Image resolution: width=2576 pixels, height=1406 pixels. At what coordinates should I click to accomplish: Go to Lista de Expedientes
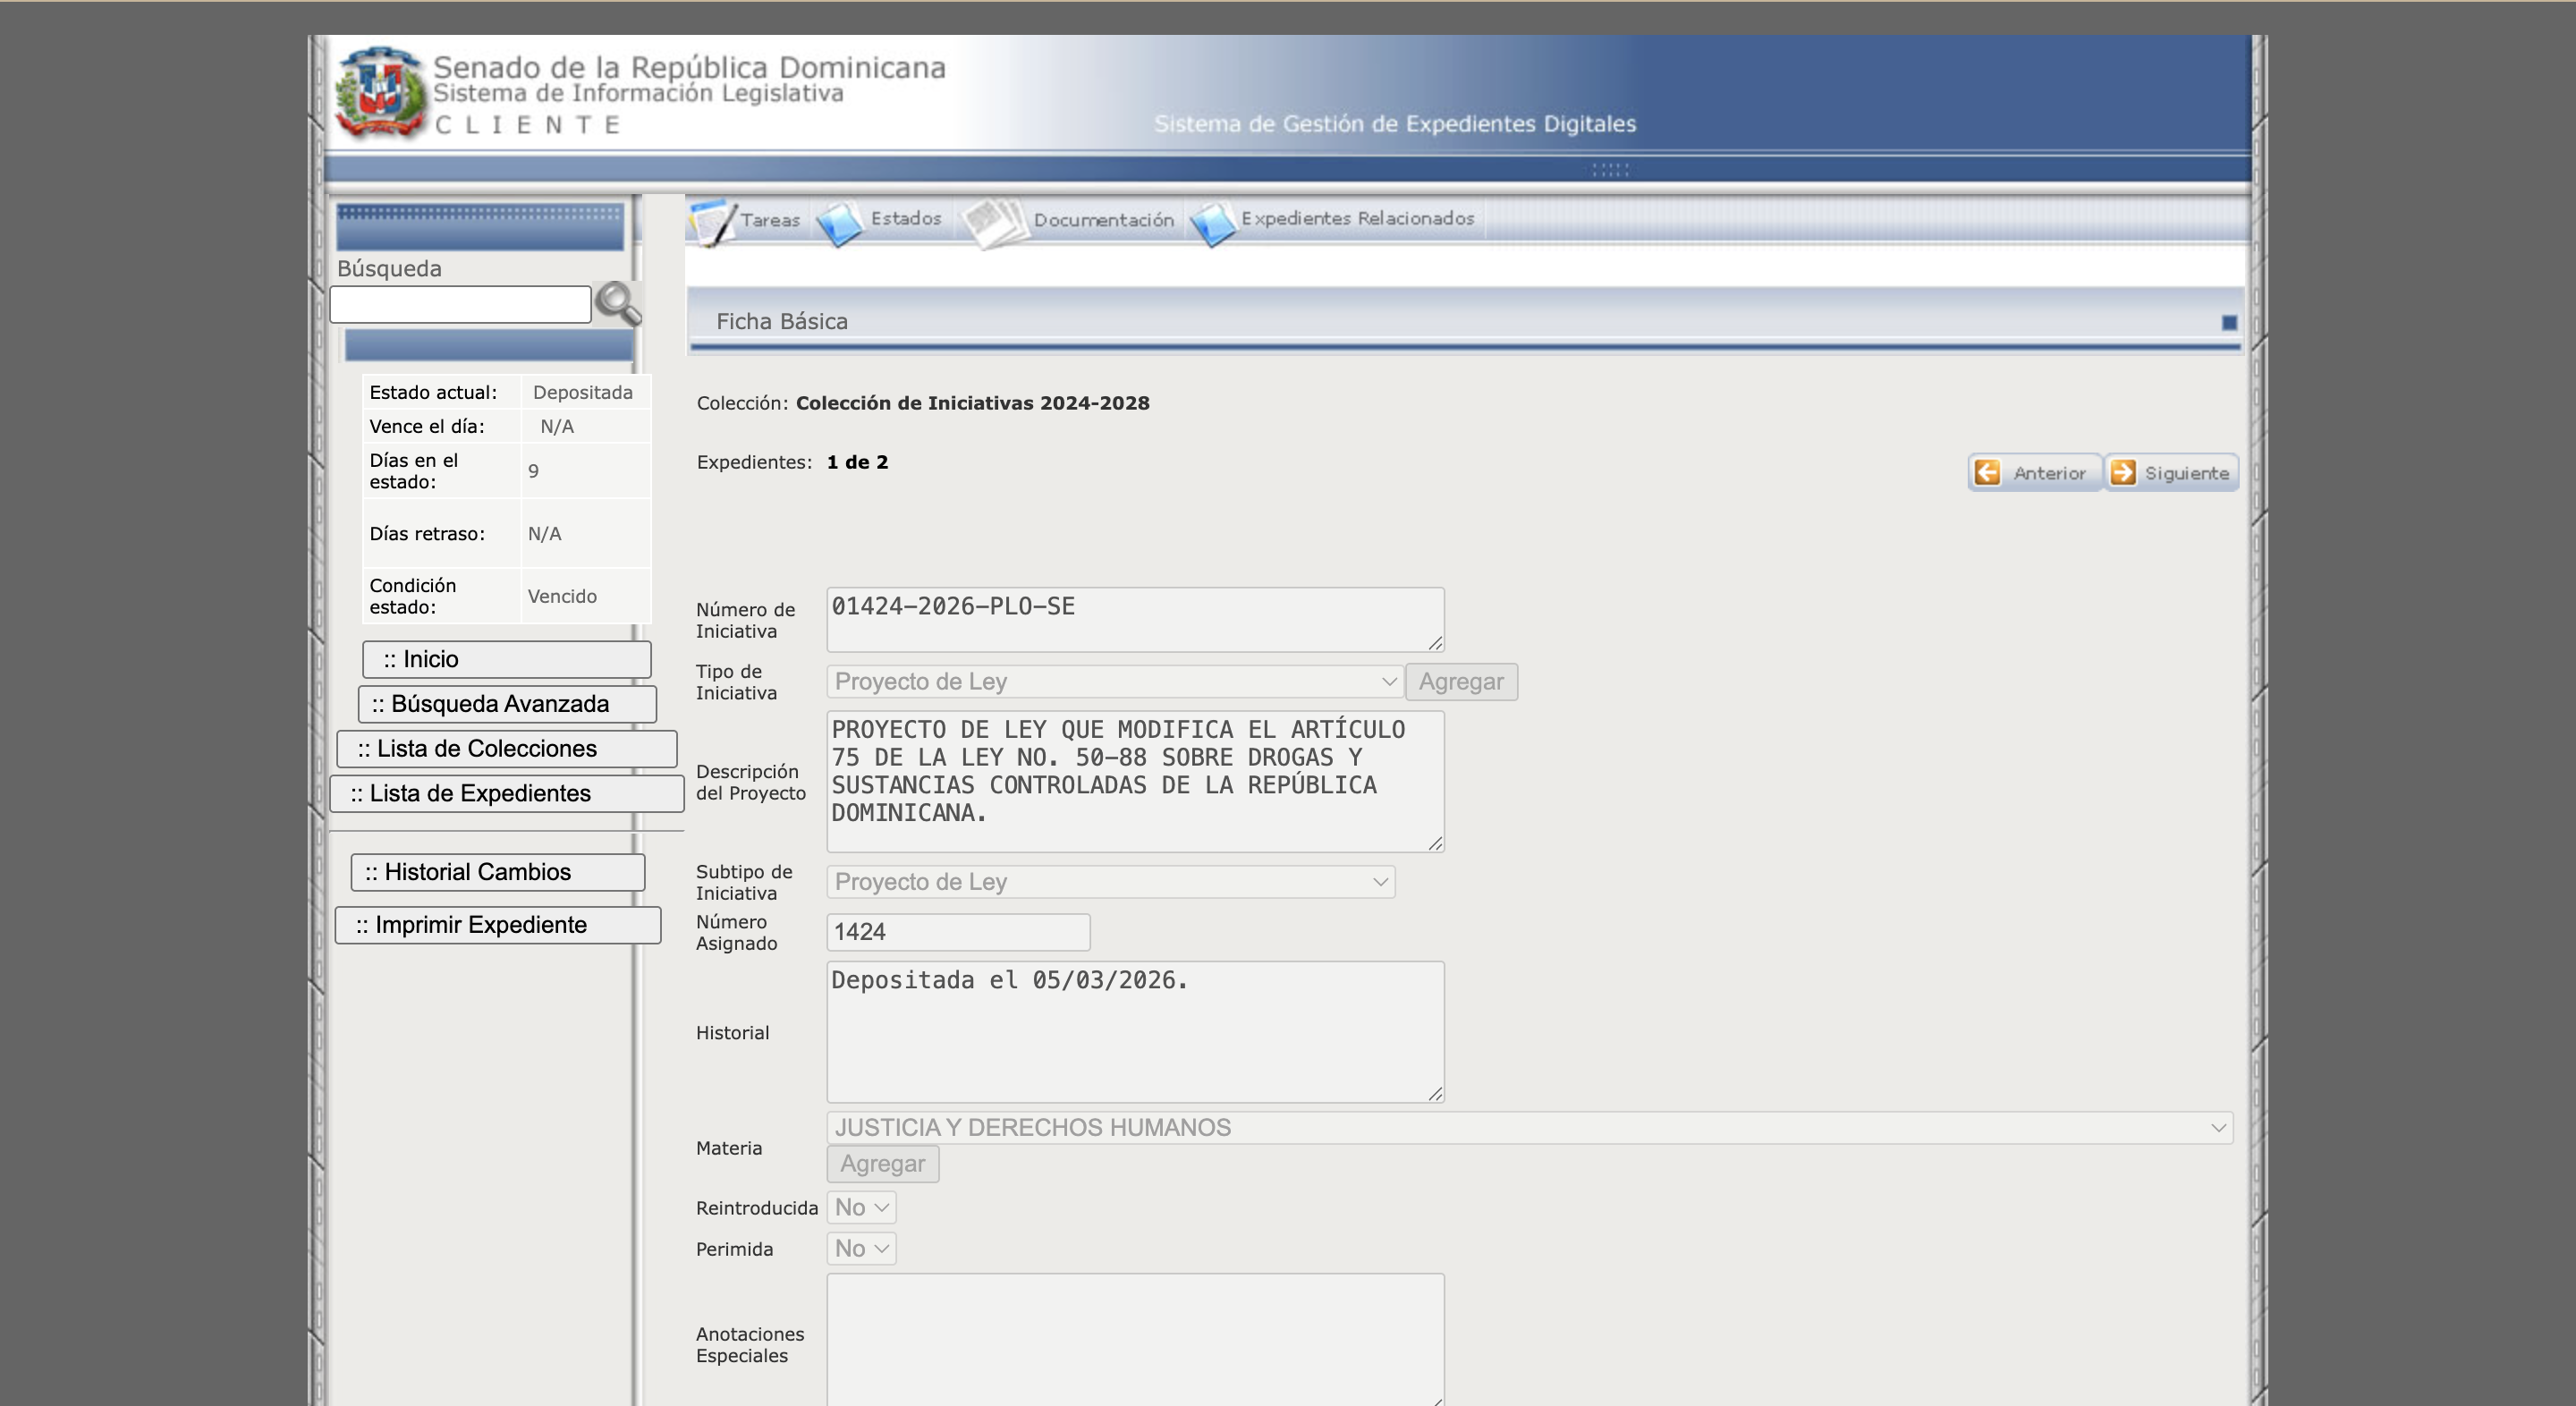point(506,794)
